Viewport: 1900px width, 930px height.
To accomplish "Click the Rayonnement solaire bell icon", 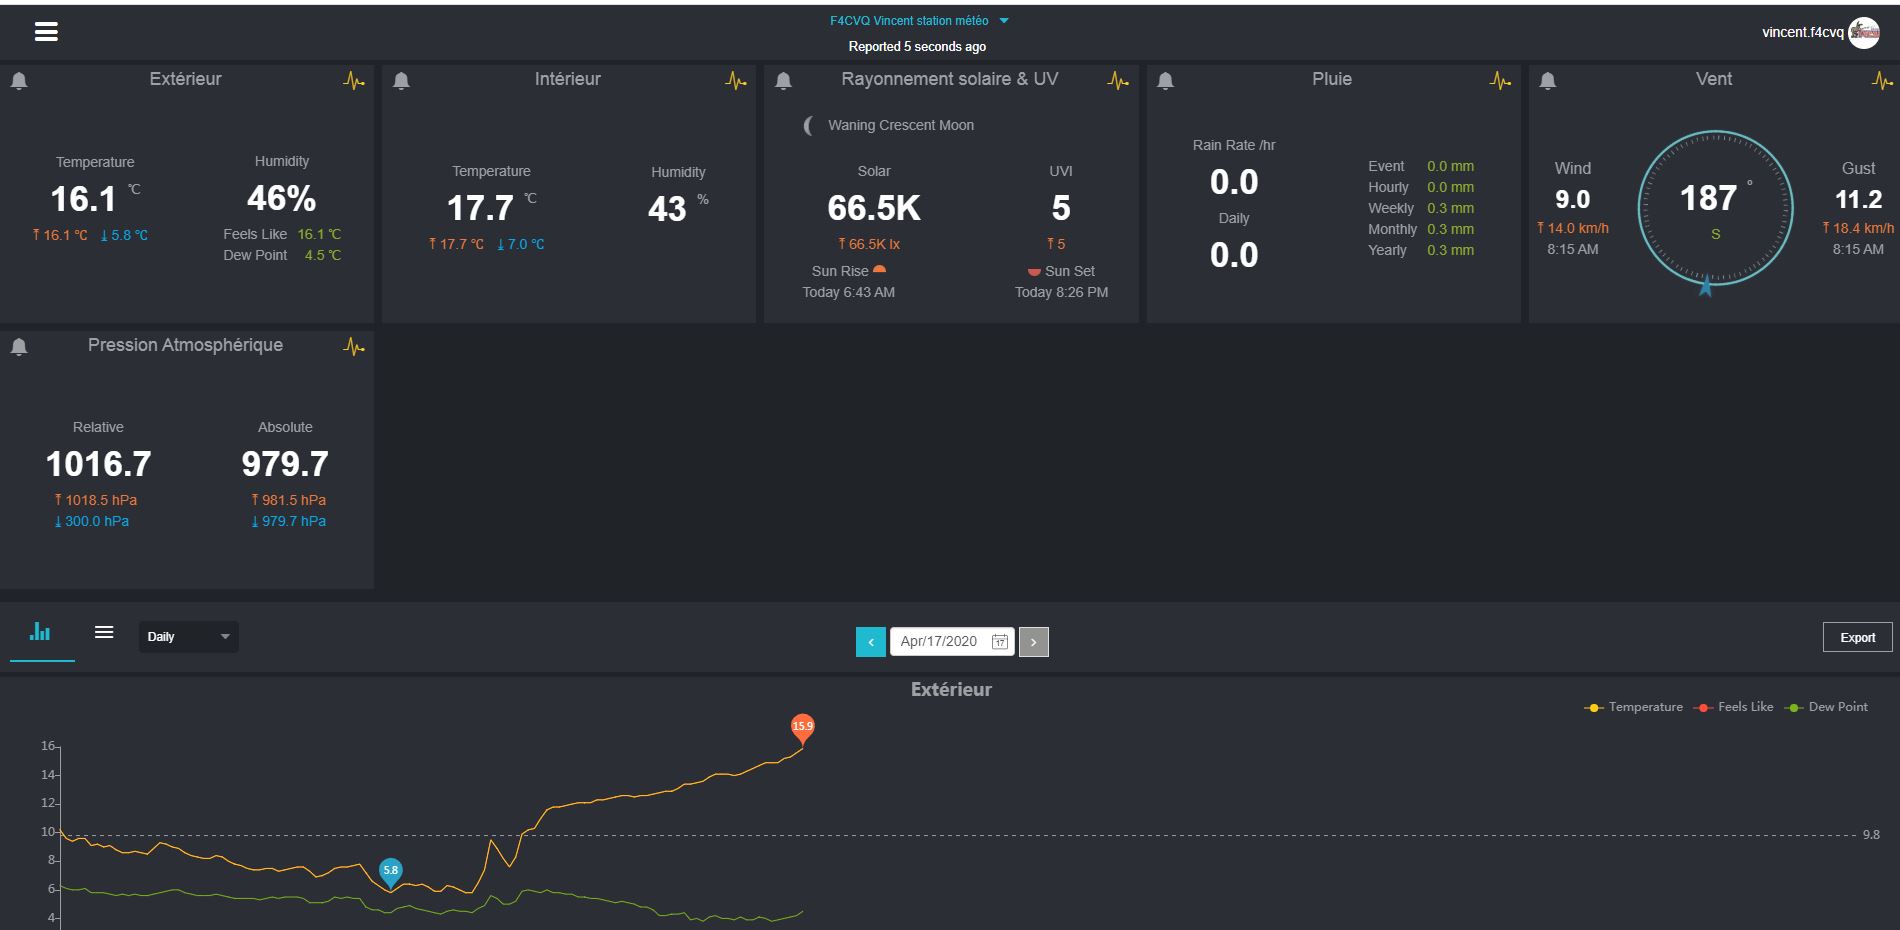I will (783, 81).
